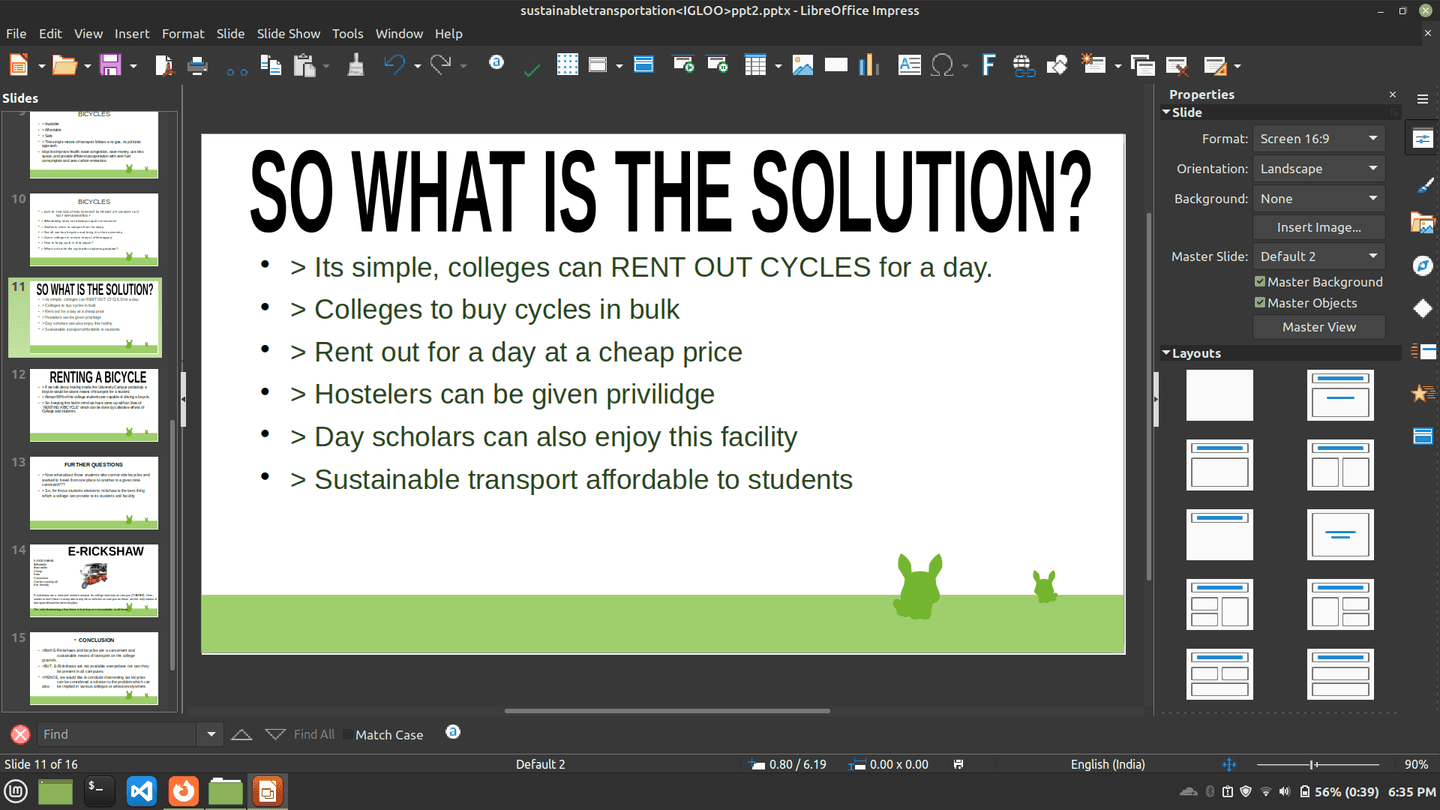The height and width of the screenshot is (810, 1440).
Task: Collapse the Layouts section
Action: click(x=1166, y=353)
